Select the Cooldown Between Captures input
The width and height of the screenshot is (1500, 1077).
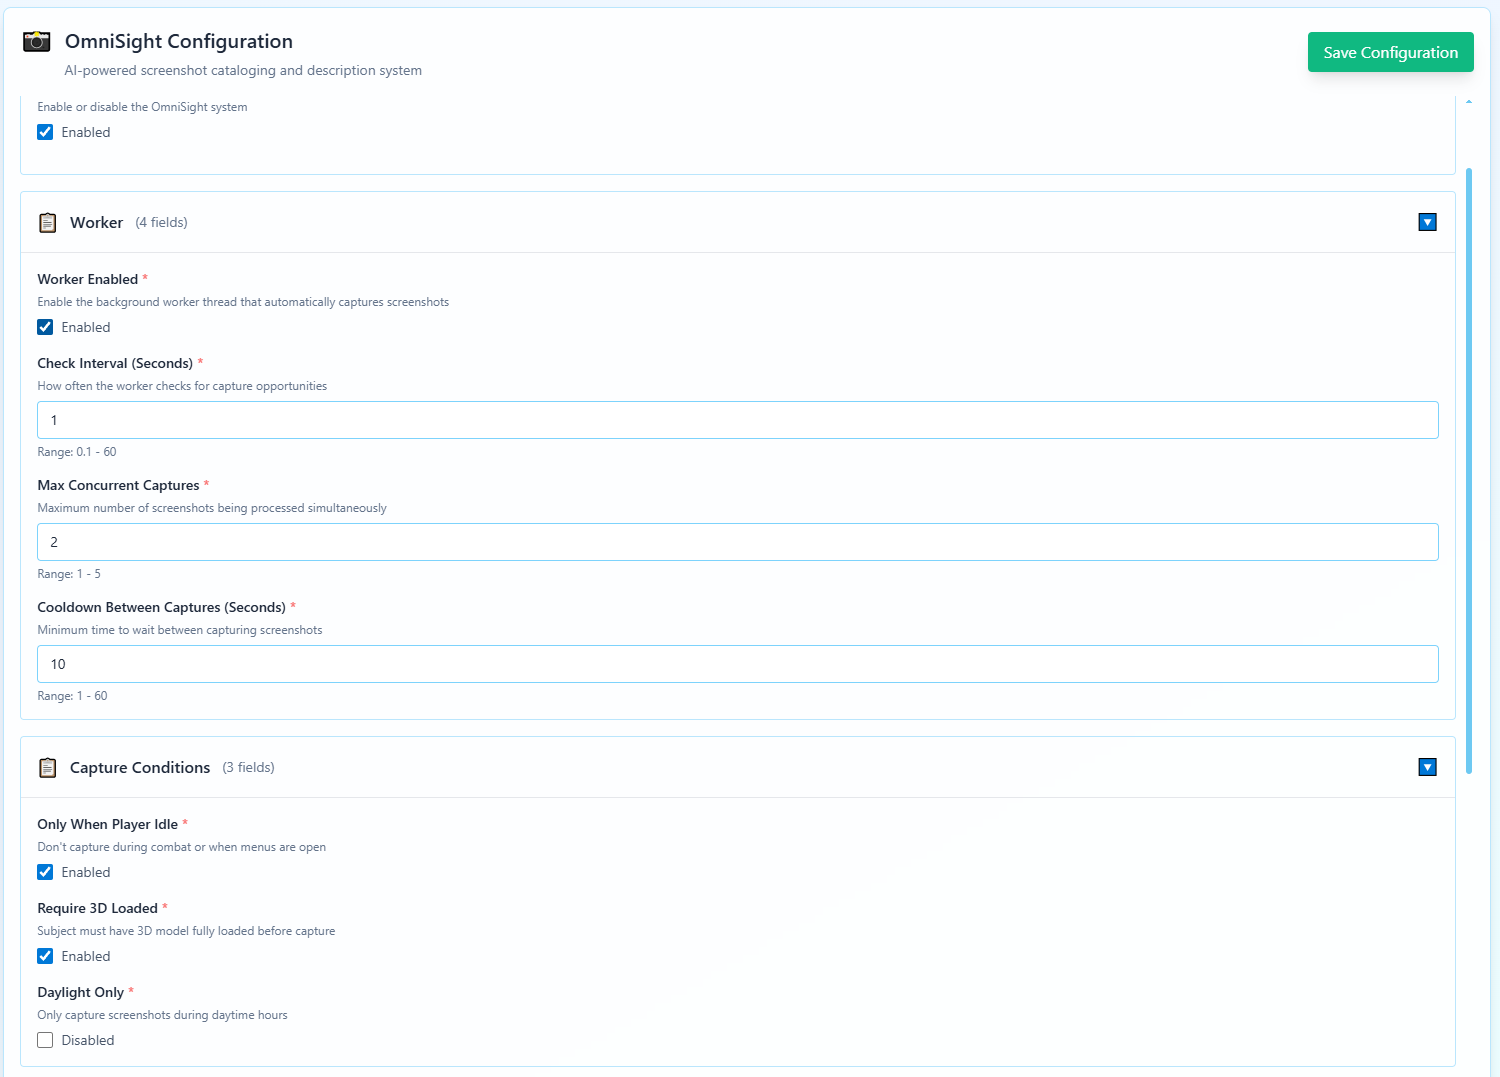click(737, 664)
